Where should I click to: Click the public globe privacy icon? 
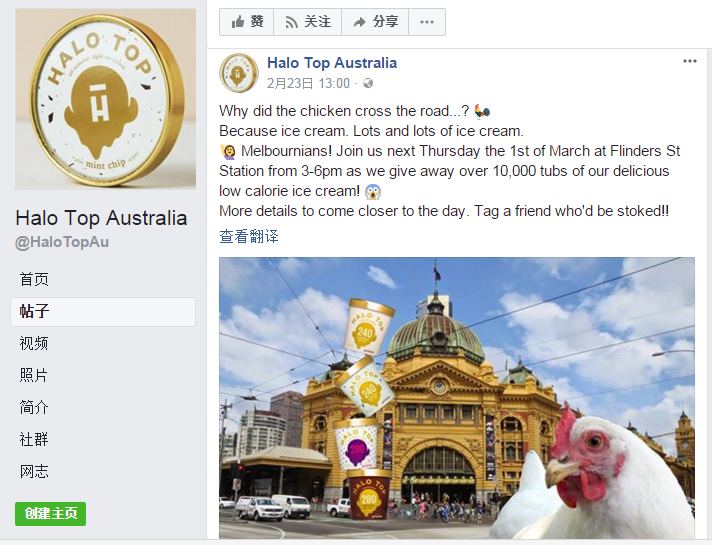coord(368,84)
